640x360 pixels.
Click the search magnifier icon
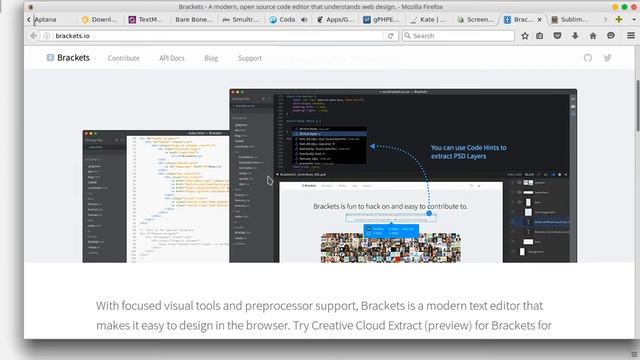[x=407, y=36]
